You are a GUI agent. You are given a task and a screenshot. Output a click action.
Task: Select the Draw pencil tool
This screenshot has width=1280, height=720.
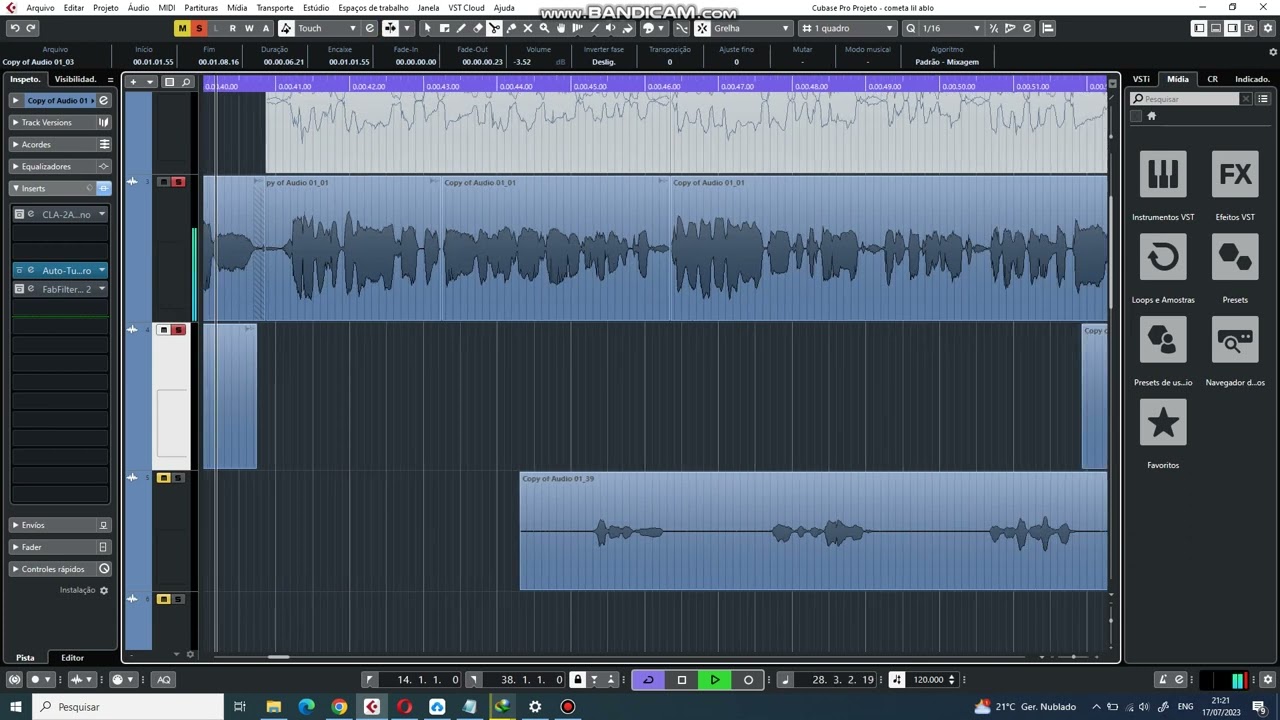[461, 28]
